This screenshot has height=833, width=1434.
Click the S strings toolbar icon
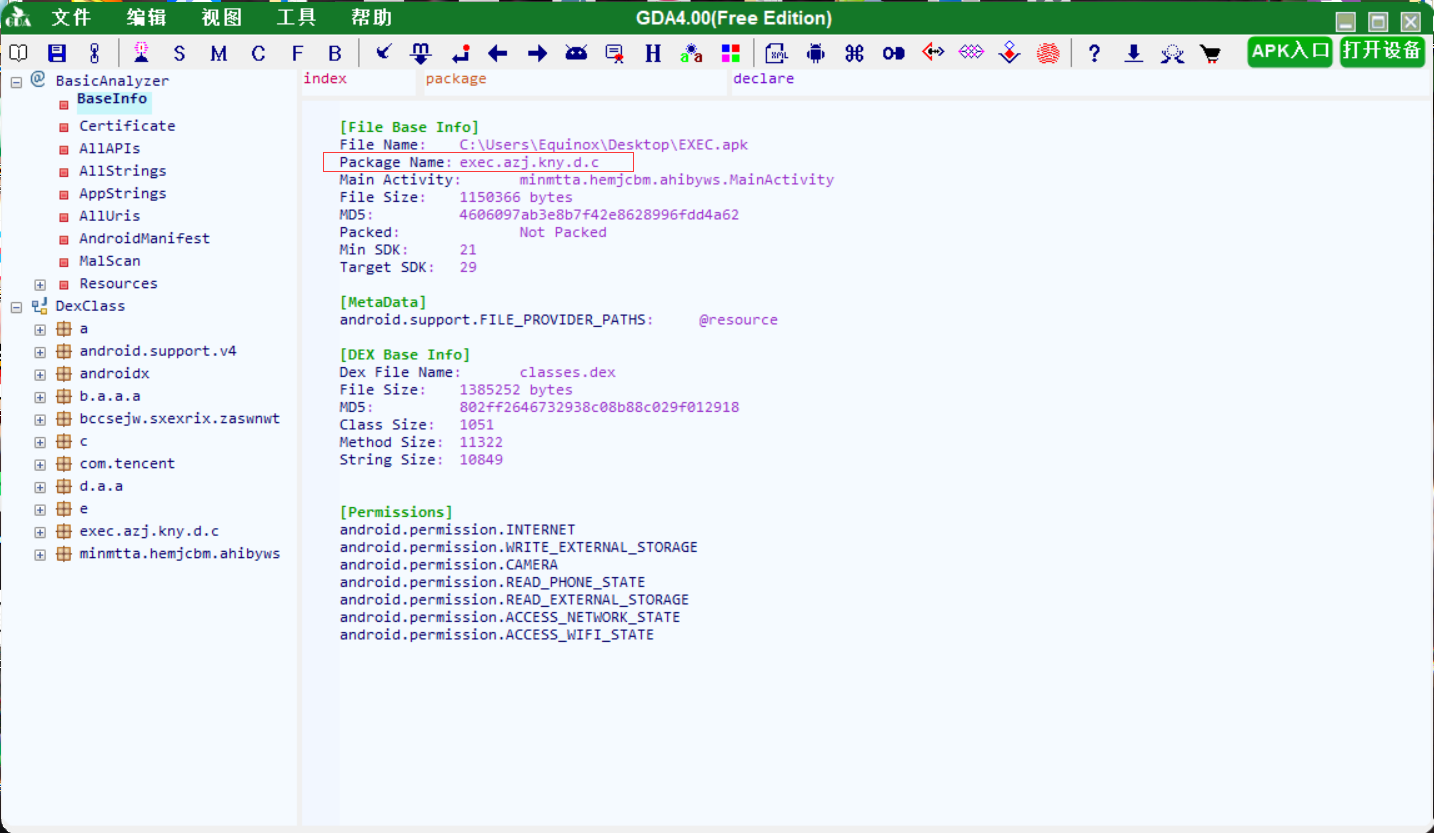tap(179, 54)
